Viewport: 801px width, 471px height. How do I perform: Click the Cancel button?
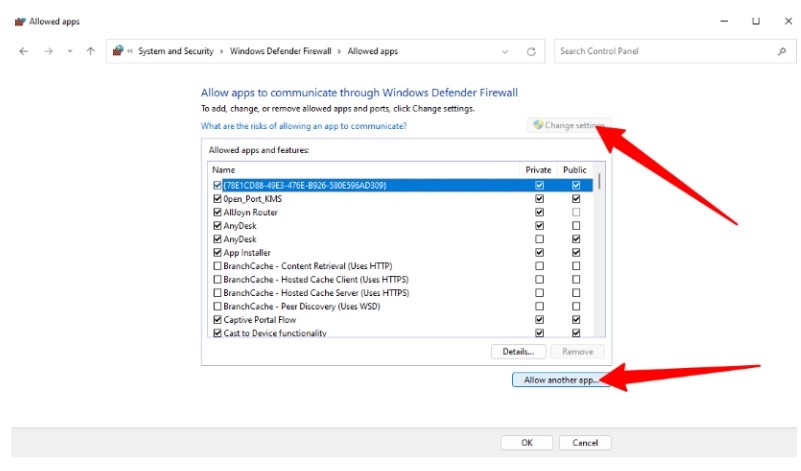[x=585, y=442]
